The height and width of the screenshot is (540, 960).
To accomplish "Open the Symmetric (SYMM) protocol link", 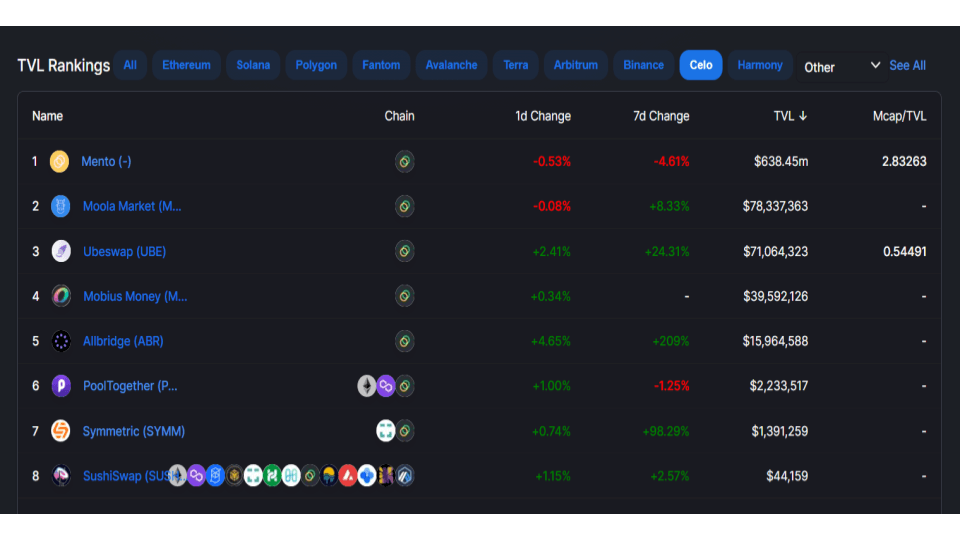I will coord(133,432).
